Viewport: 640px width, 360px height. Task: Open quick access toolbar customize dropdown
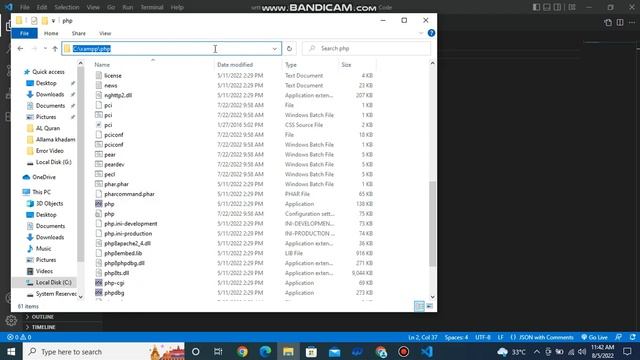pos(53,21)
